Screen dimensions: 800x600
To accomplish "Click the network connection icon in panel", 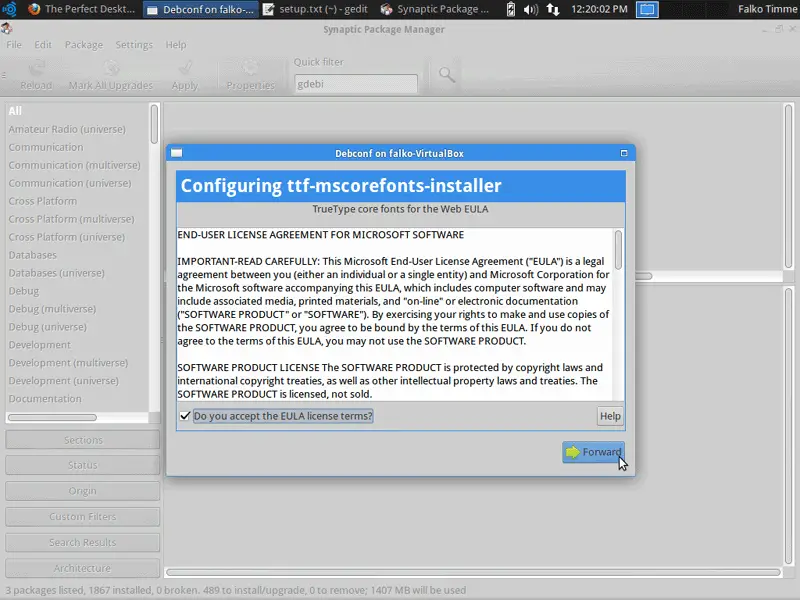I will click(553, 9).
